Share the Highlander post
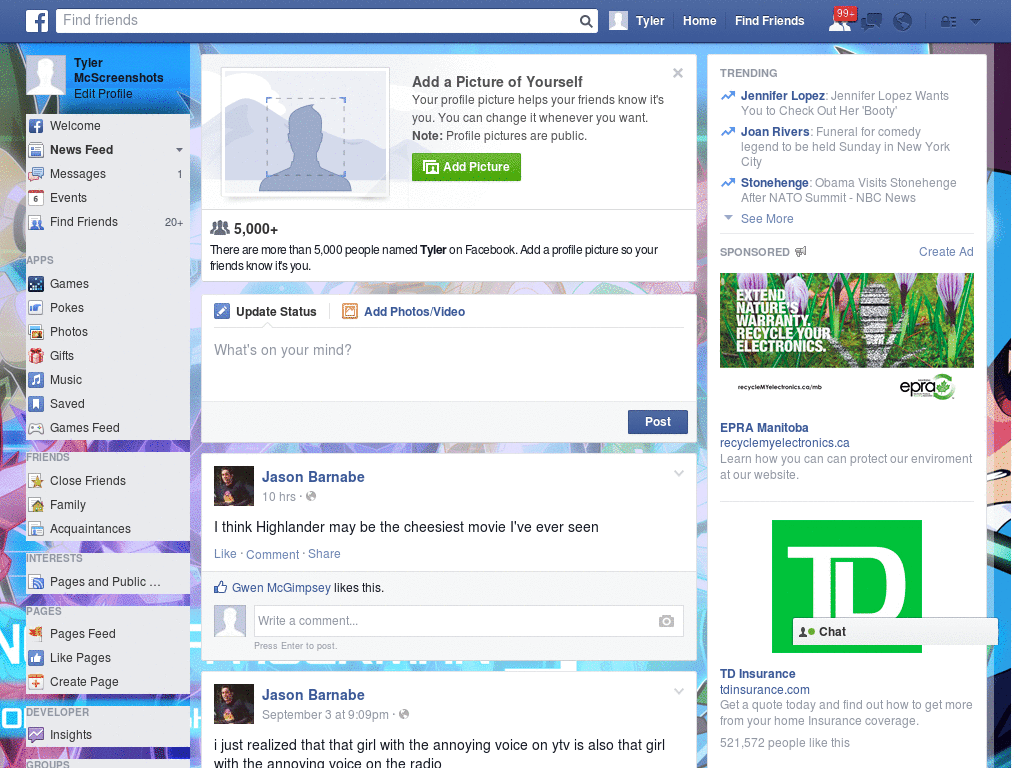1024x768 pixels. pyautogui.click(x=324, y=554)
